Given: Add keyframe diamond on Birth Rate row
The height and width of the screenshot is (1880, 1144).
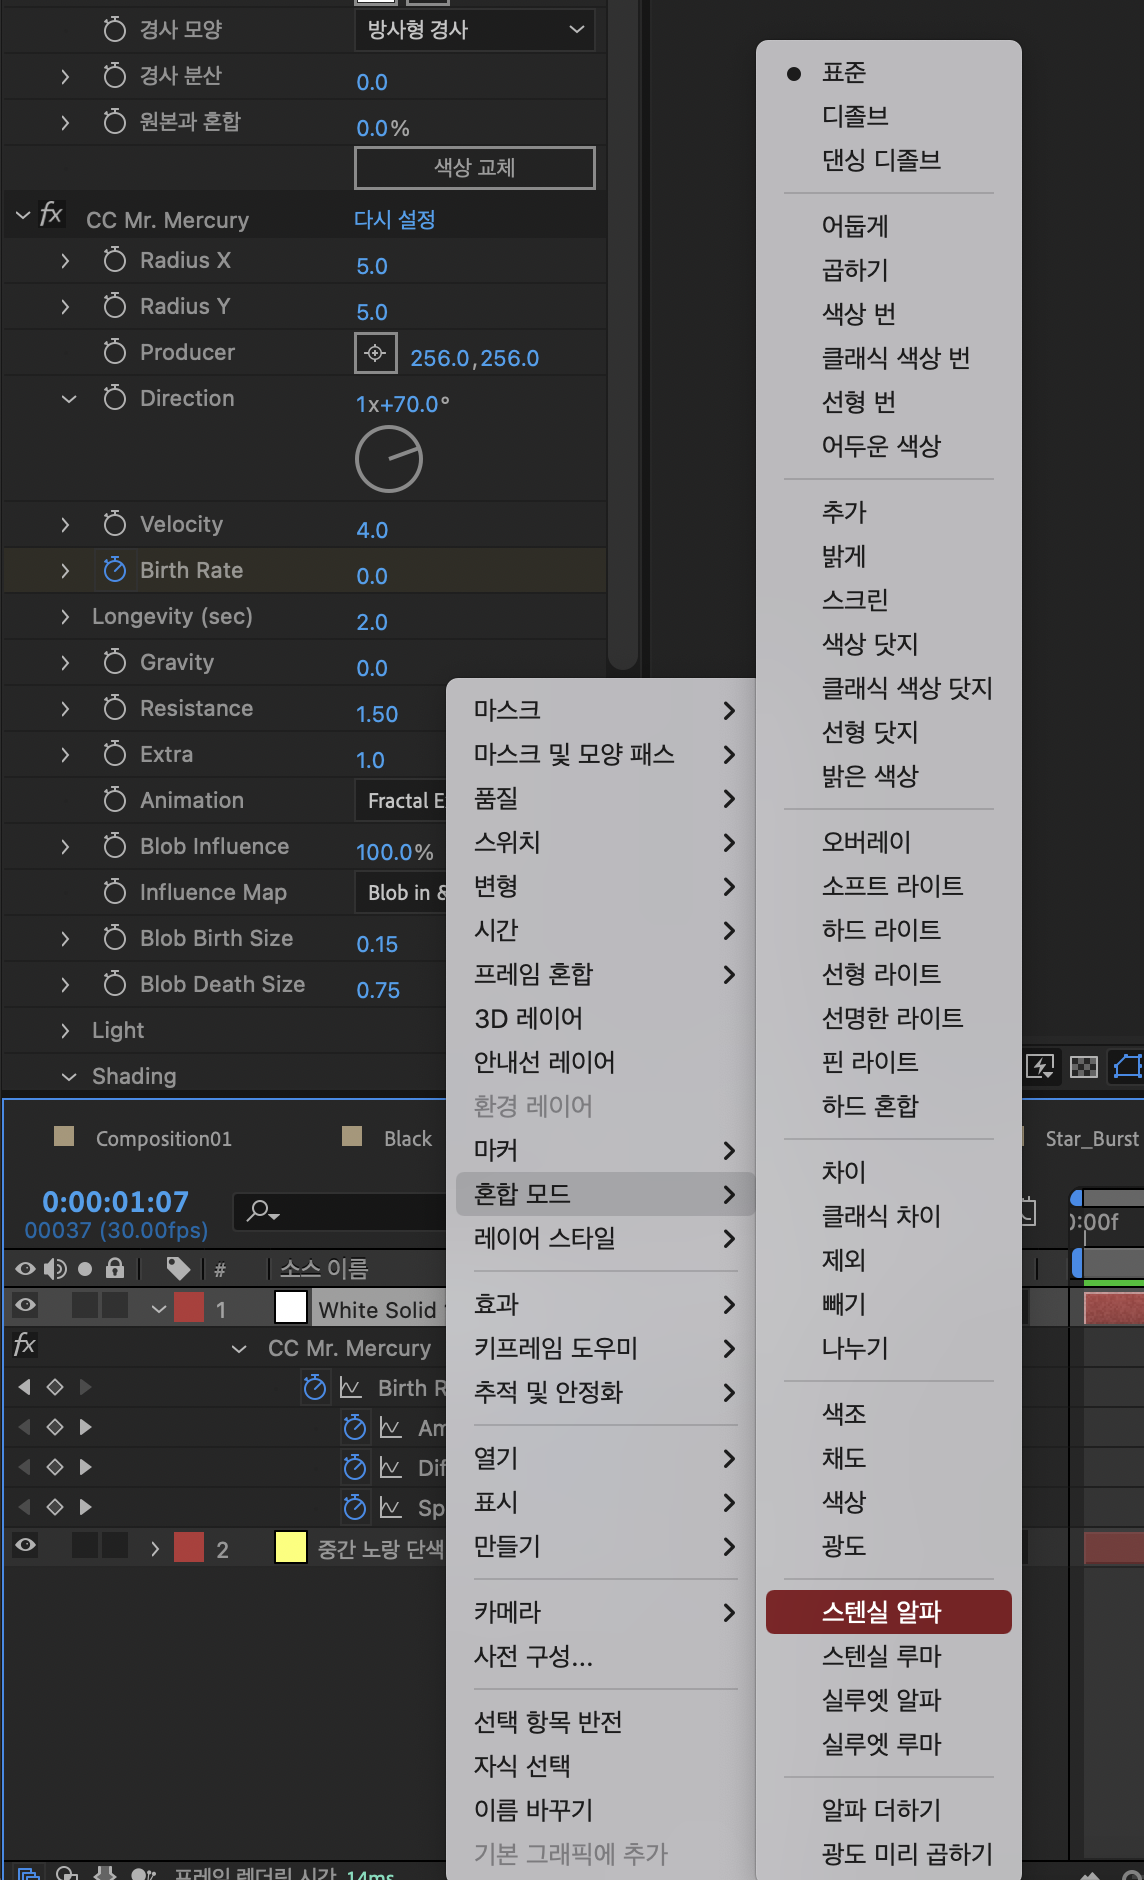Looking at the screenshot, I should 55,1387.
